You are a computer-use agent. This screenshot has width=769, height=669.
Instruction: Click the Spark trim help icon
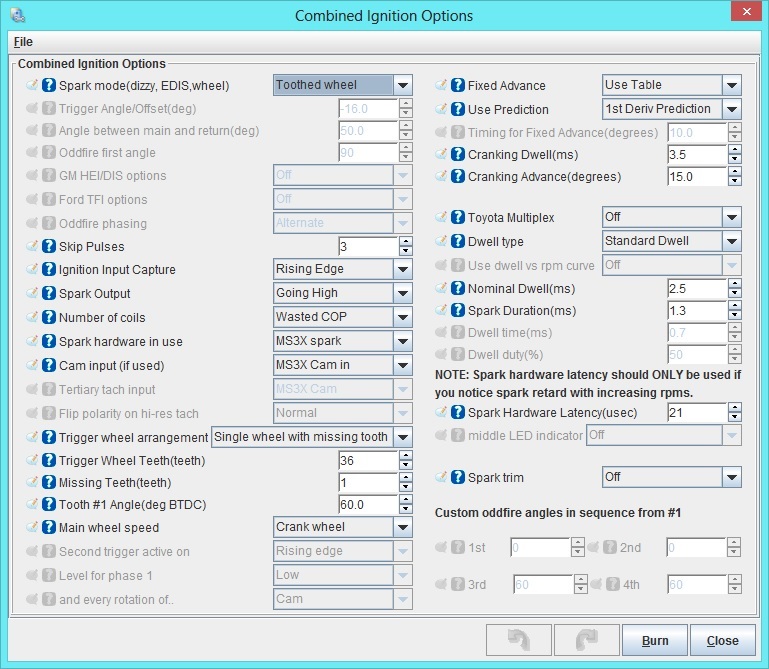(458, 477)
